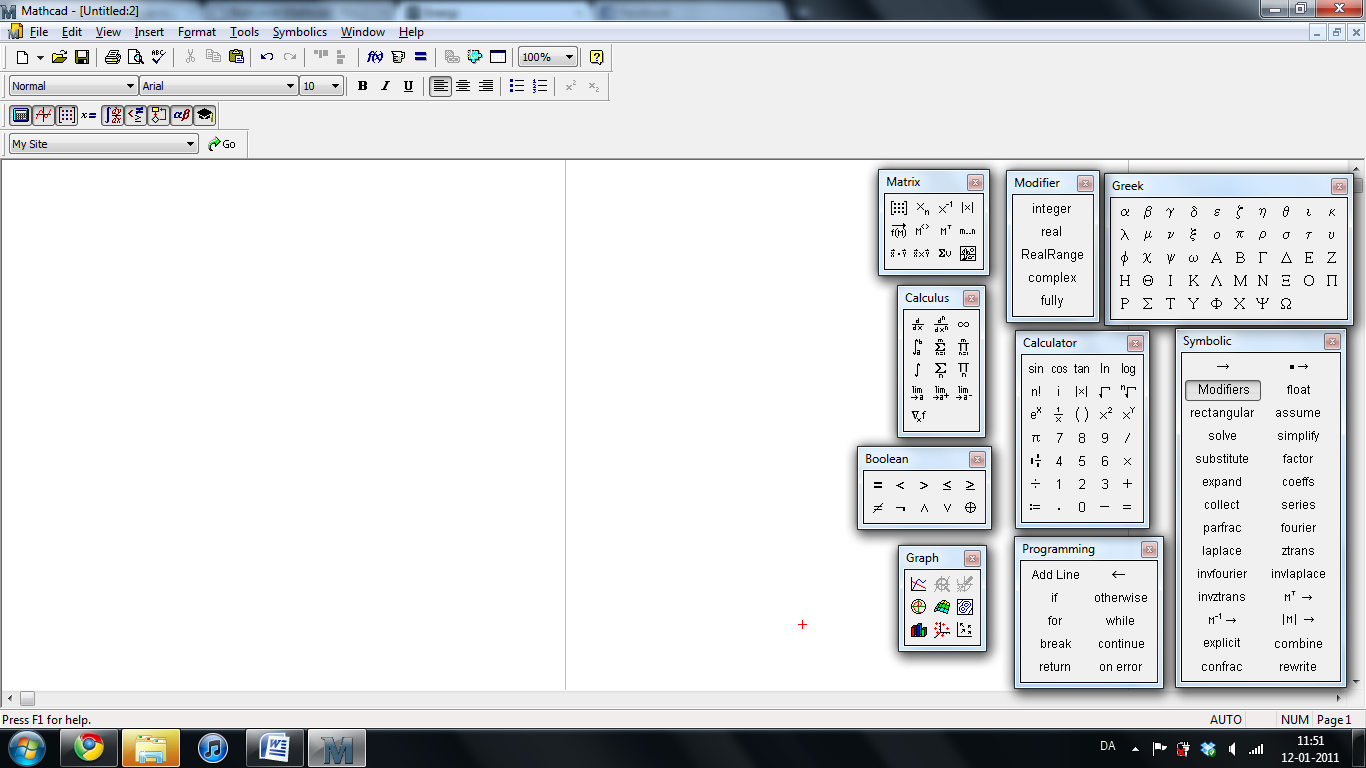Insert the infinity symbol from the Calculus palette

click(963, 324)
